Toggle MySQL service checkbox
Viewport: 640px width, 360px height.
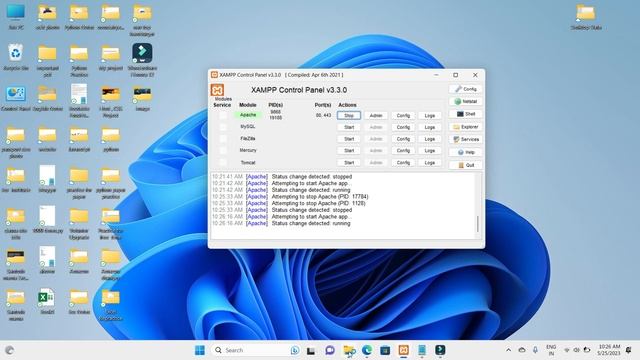[x=223, y=127]
